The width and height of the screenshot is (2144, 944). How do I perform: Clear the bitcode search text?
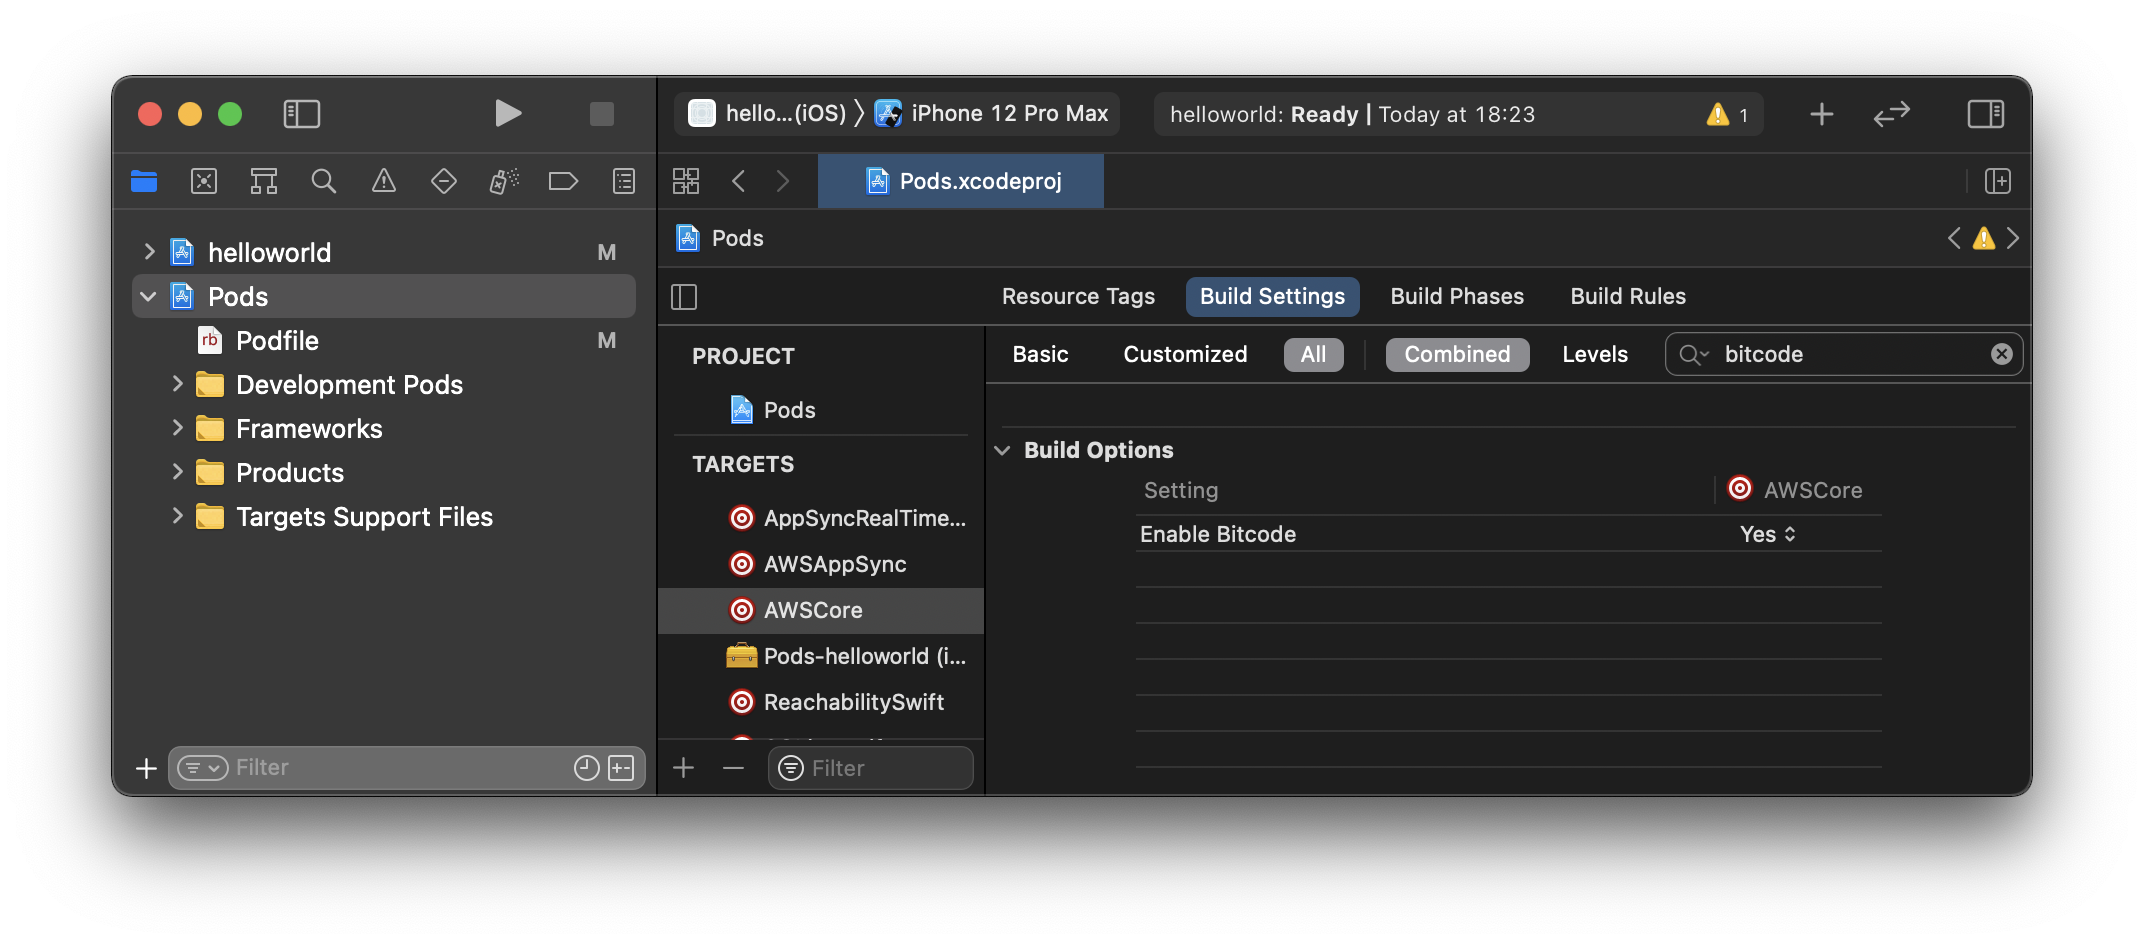(2001, 354)
